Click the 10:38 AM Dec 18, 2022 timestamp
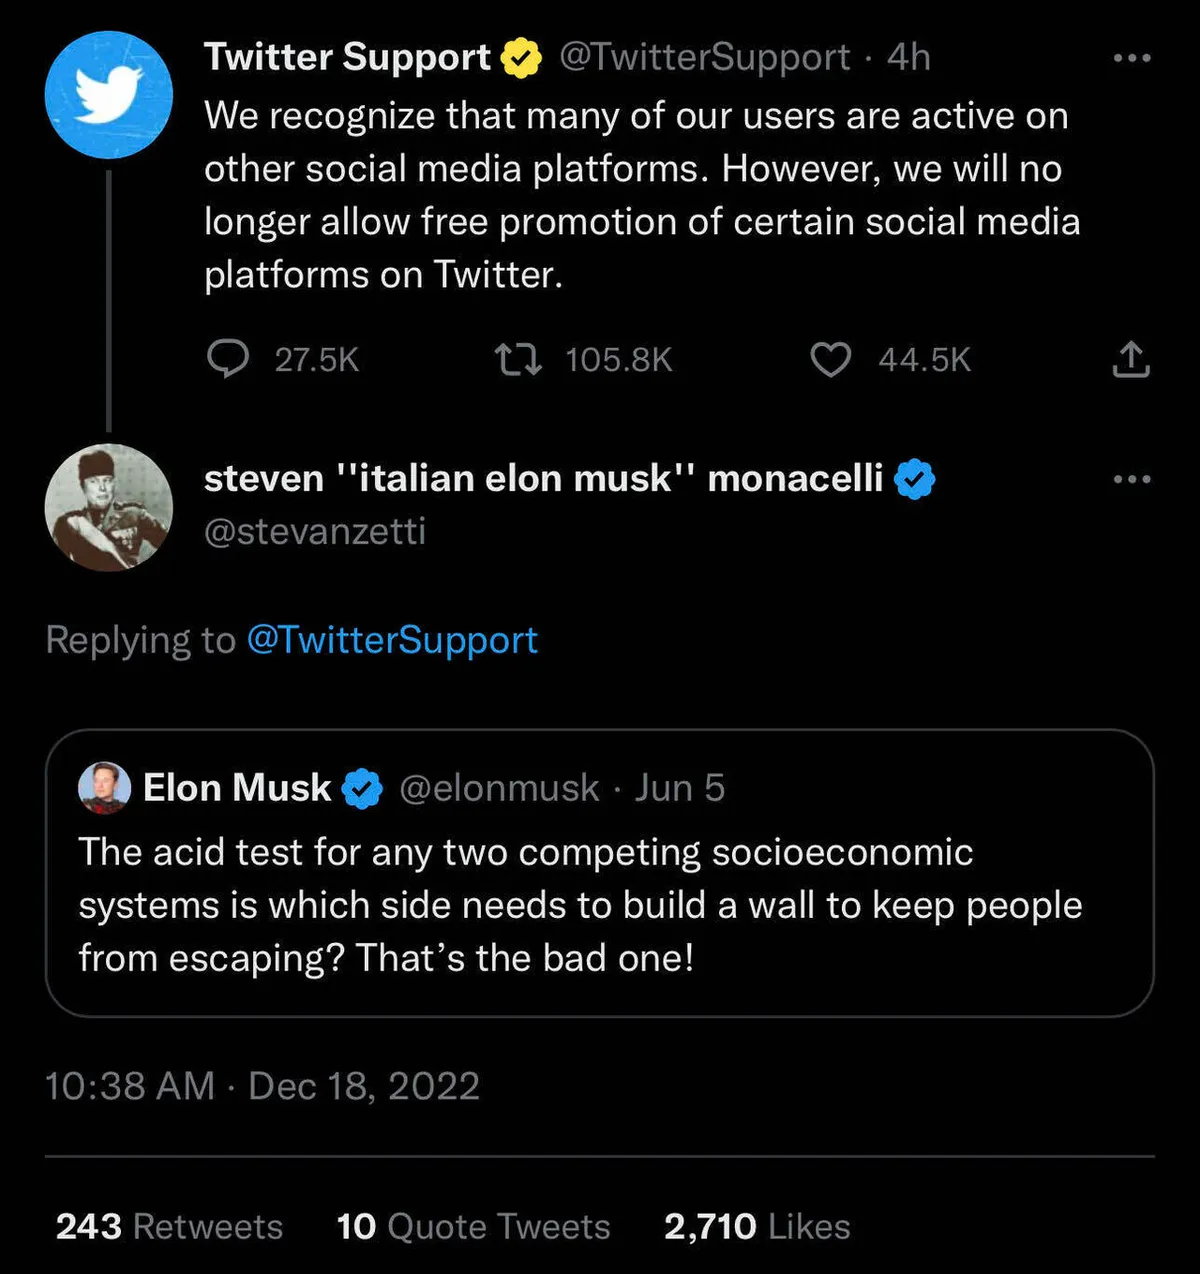This screenshot has width=1200, height=1274. (262, 1086)
